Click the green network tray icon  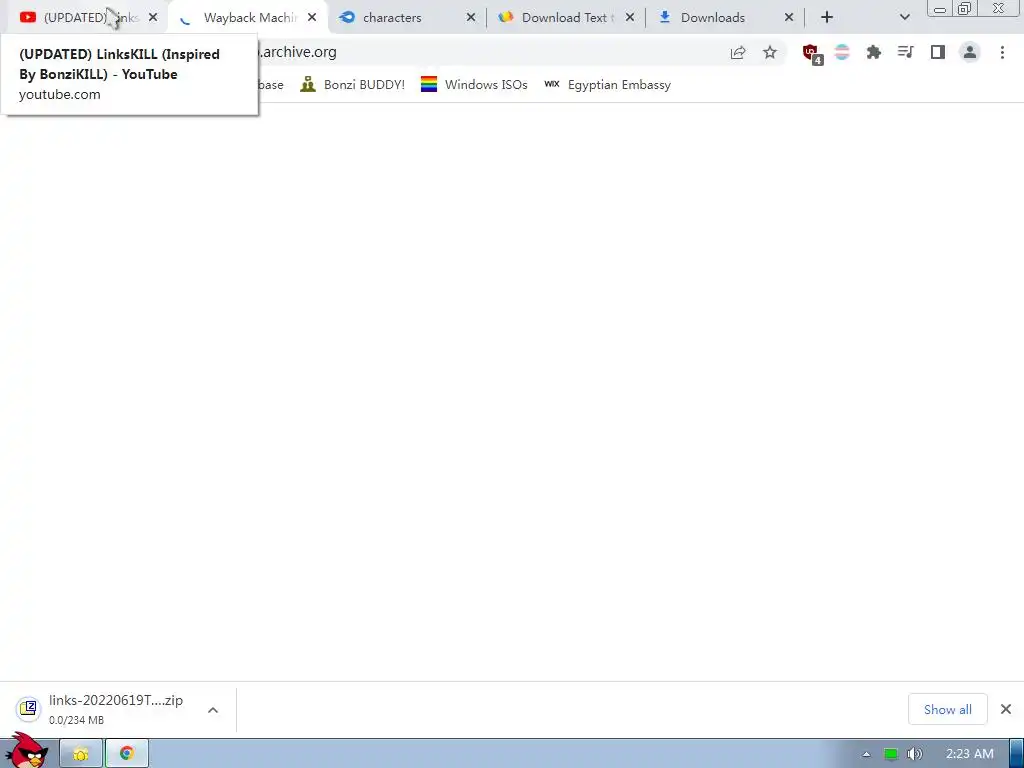890,754
